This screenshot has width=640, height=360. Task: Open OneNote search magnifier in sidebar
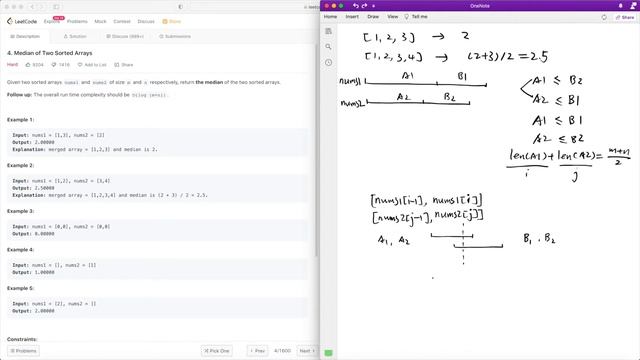coord(329,47)
